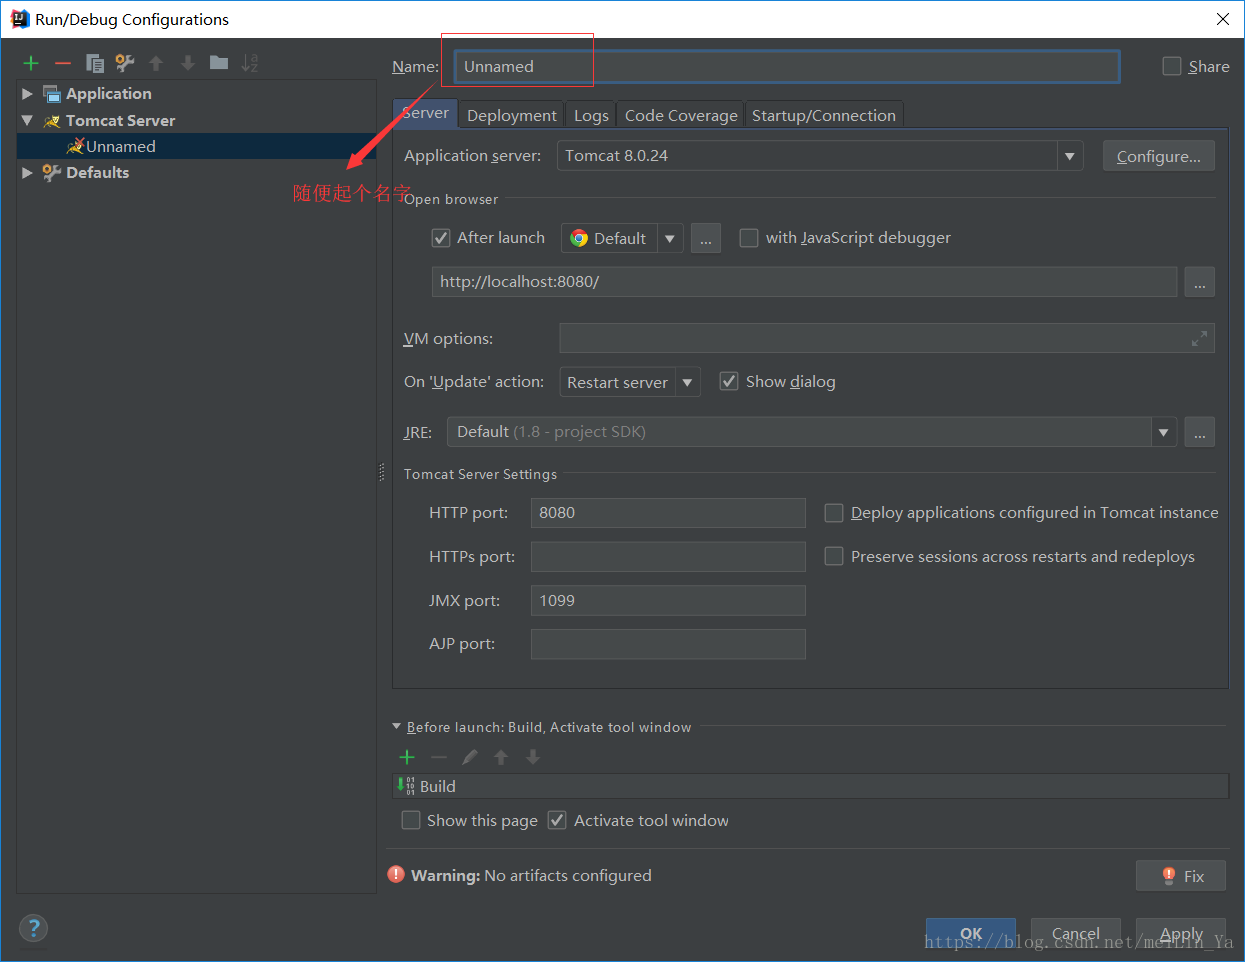Uncheck Show dialog
The height and width of the screenshot is (962, 1245).
coord(729,381)
